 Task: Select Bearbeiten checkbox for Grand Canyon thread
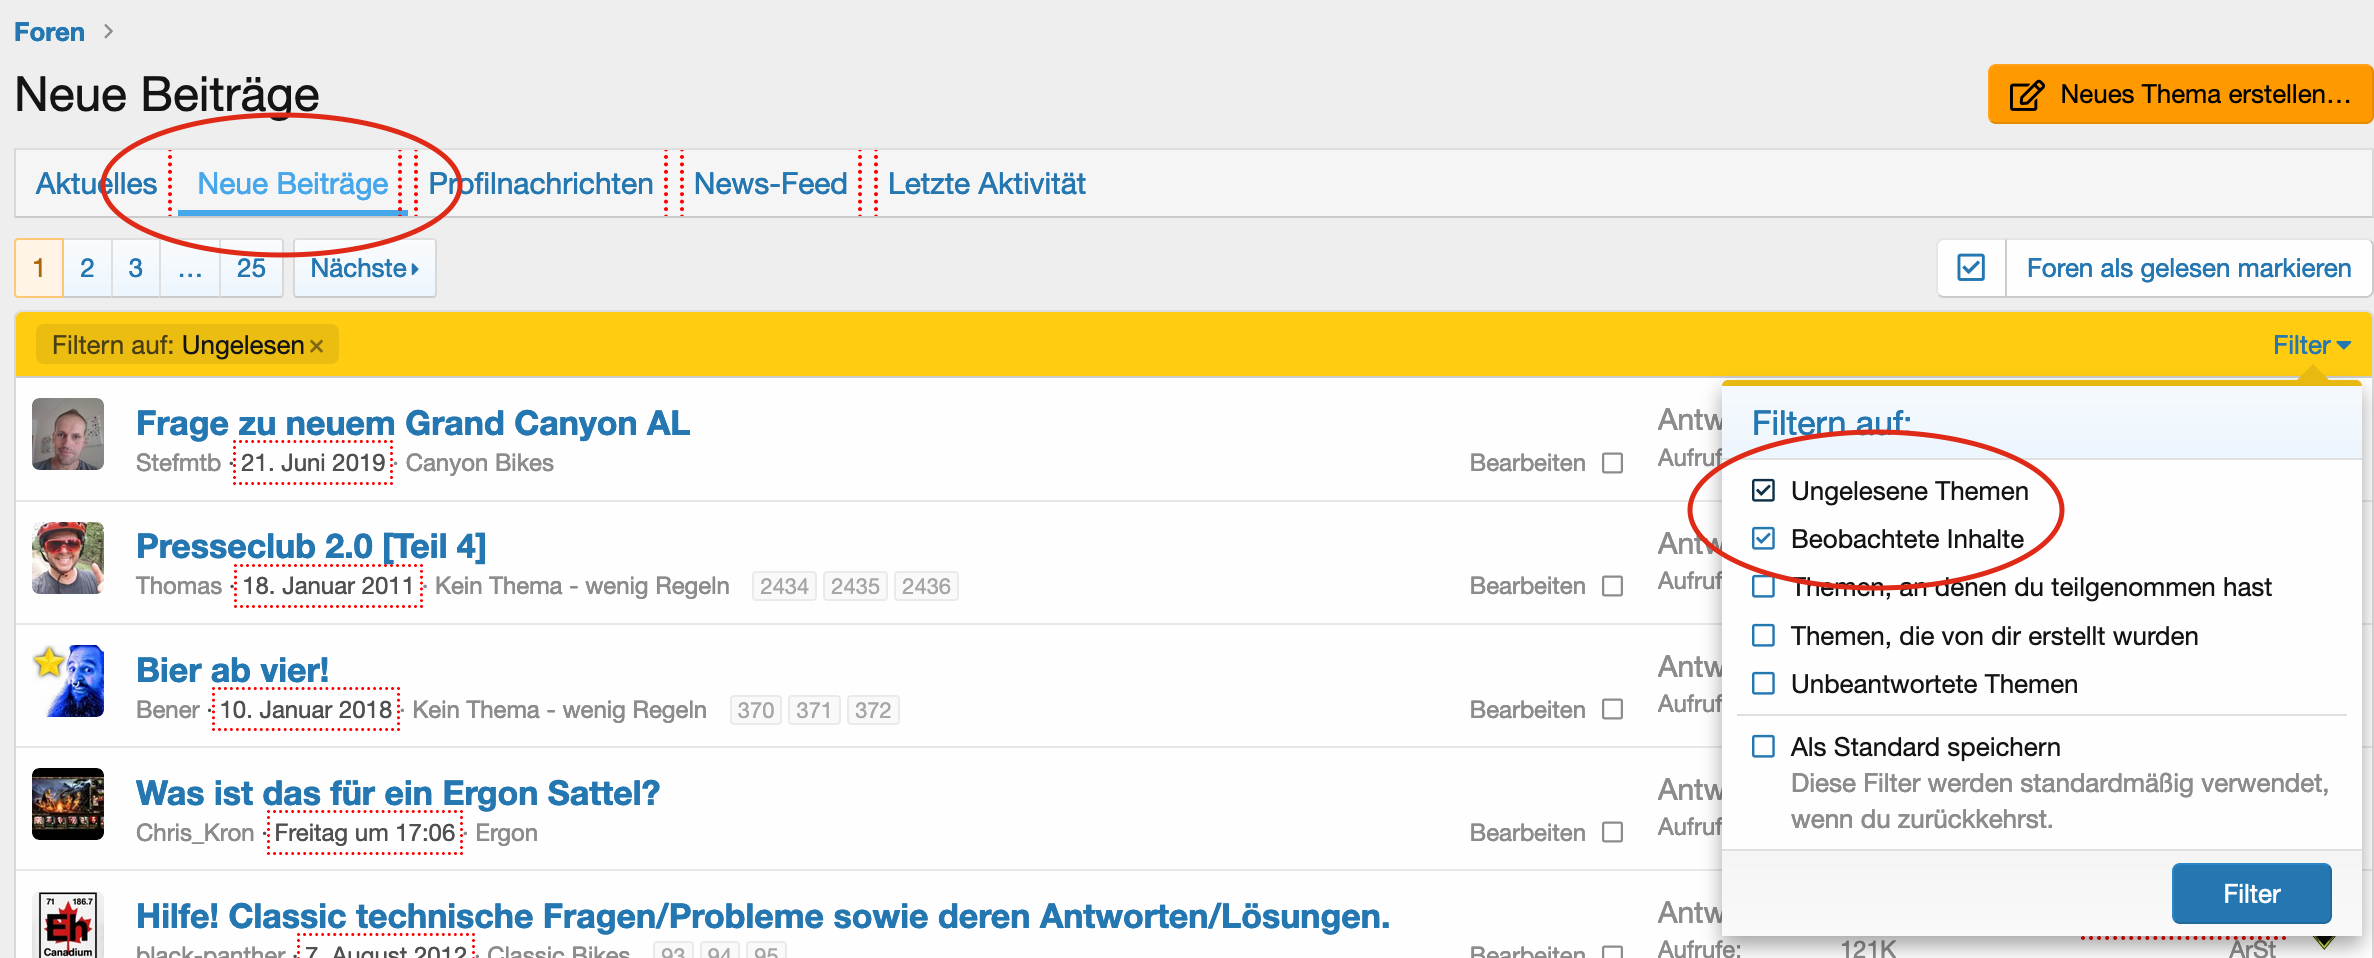tap(1612, 463)
